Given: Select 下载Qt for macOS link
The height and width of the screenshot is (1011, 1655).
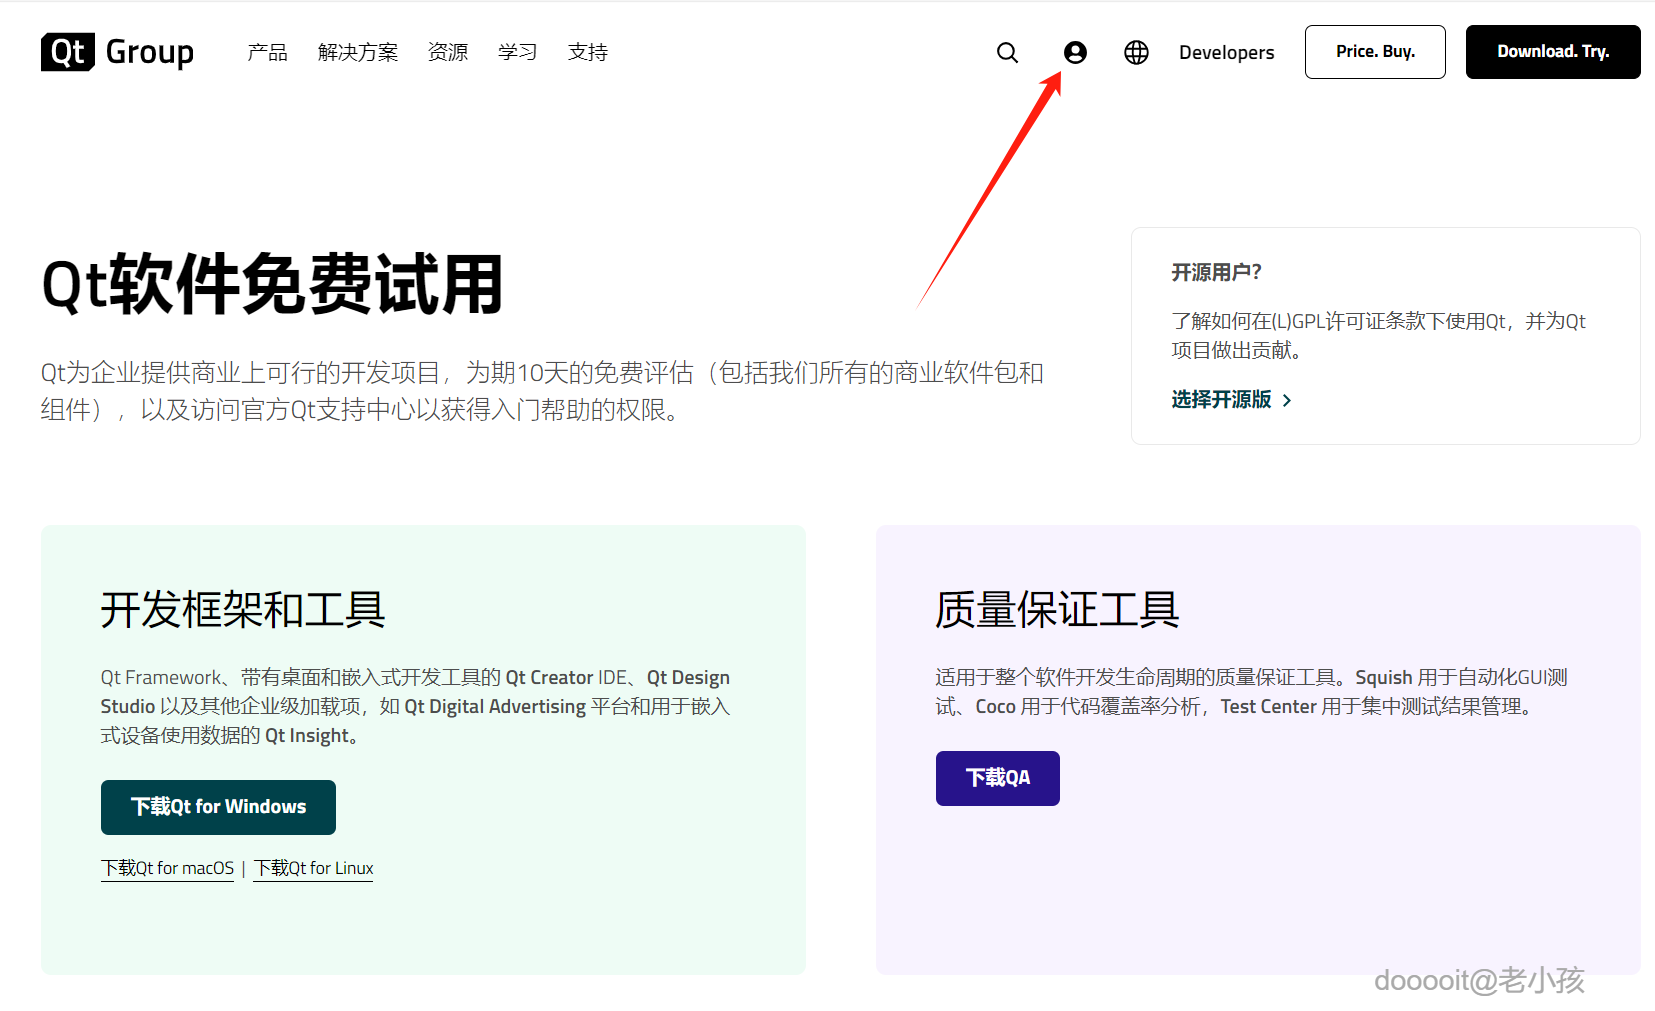Looking at the screenshot, I should tap(167, 868).
